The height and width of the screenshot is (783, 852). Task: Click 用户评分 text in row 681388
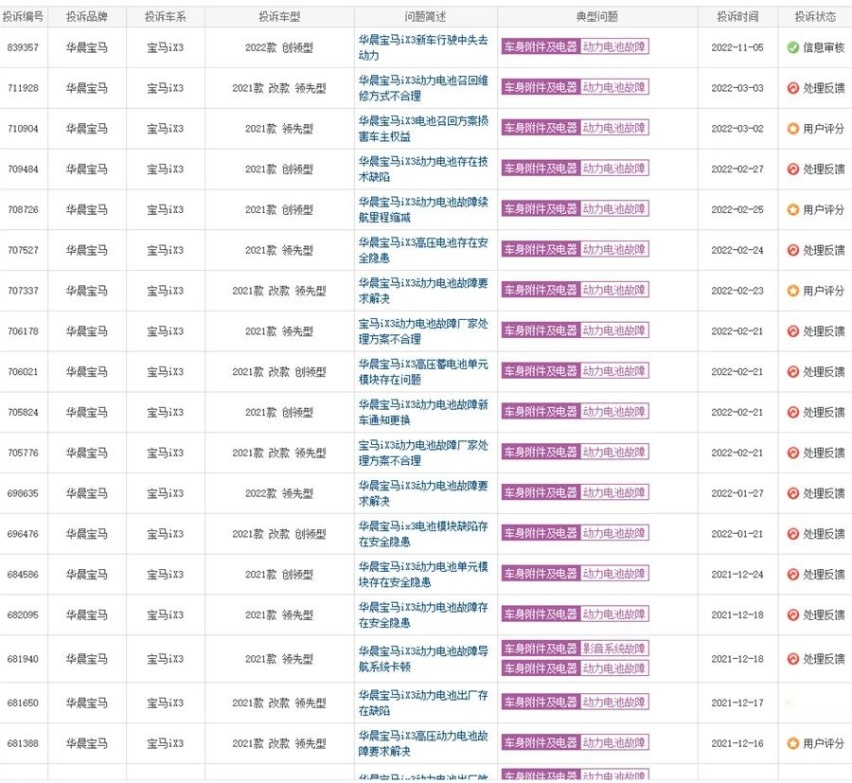824,743
